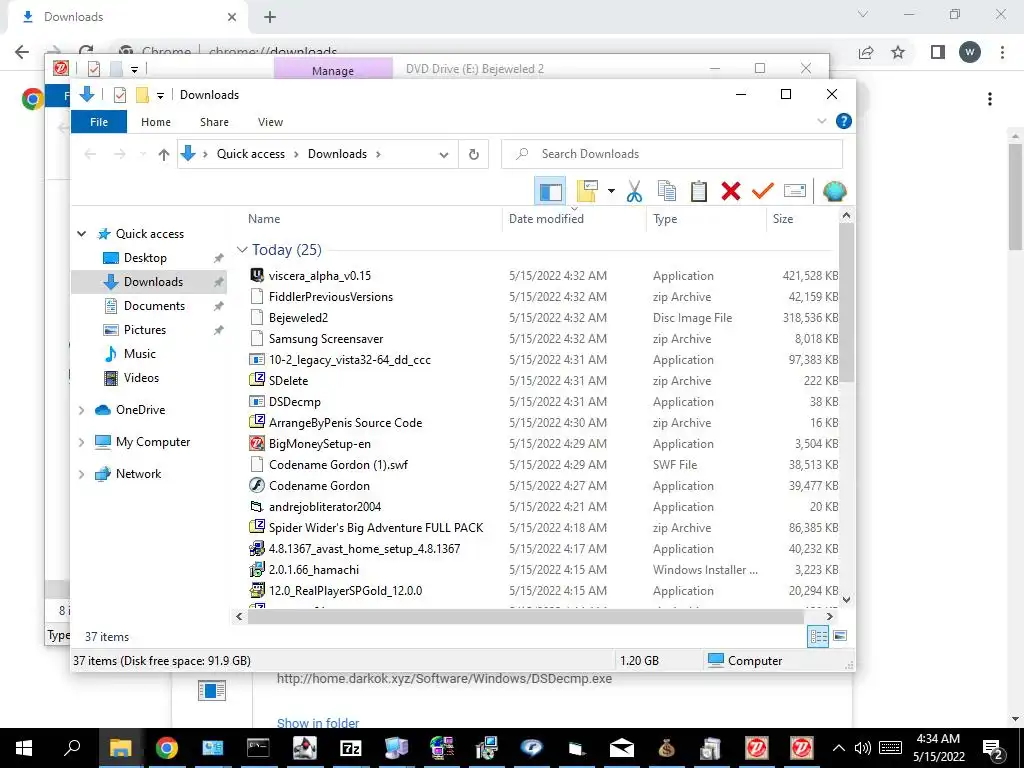
Task: Click the Copy icon in toolbar
Action: coord(667,191)
